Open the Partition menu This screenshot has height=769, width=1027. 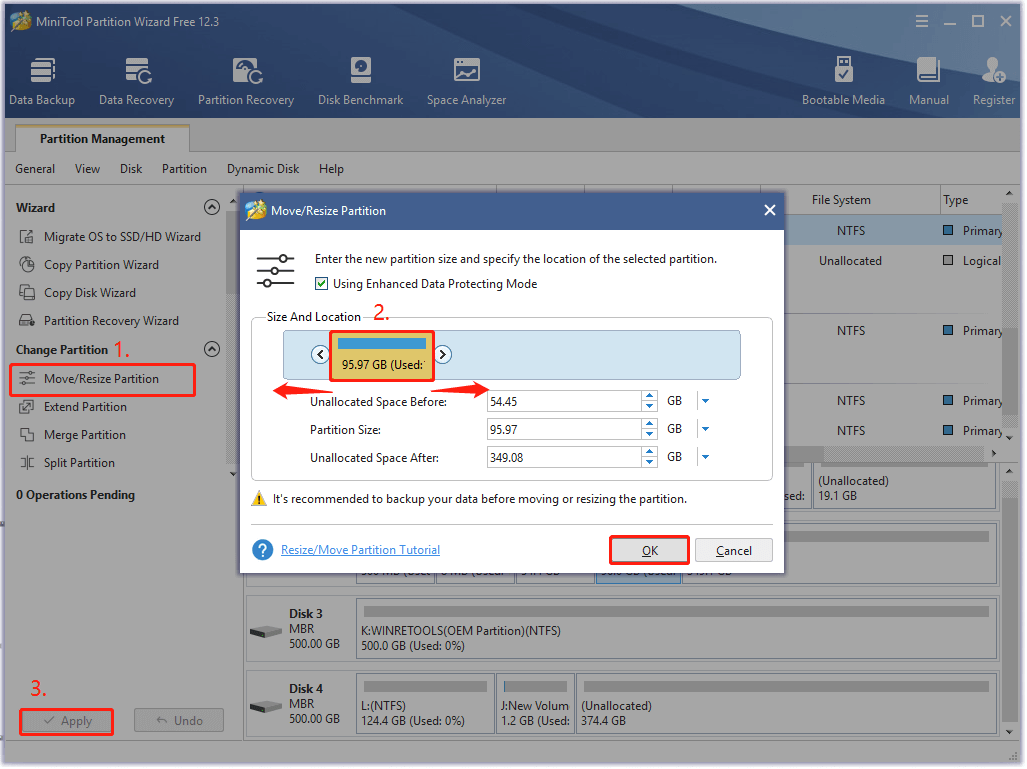184,169
